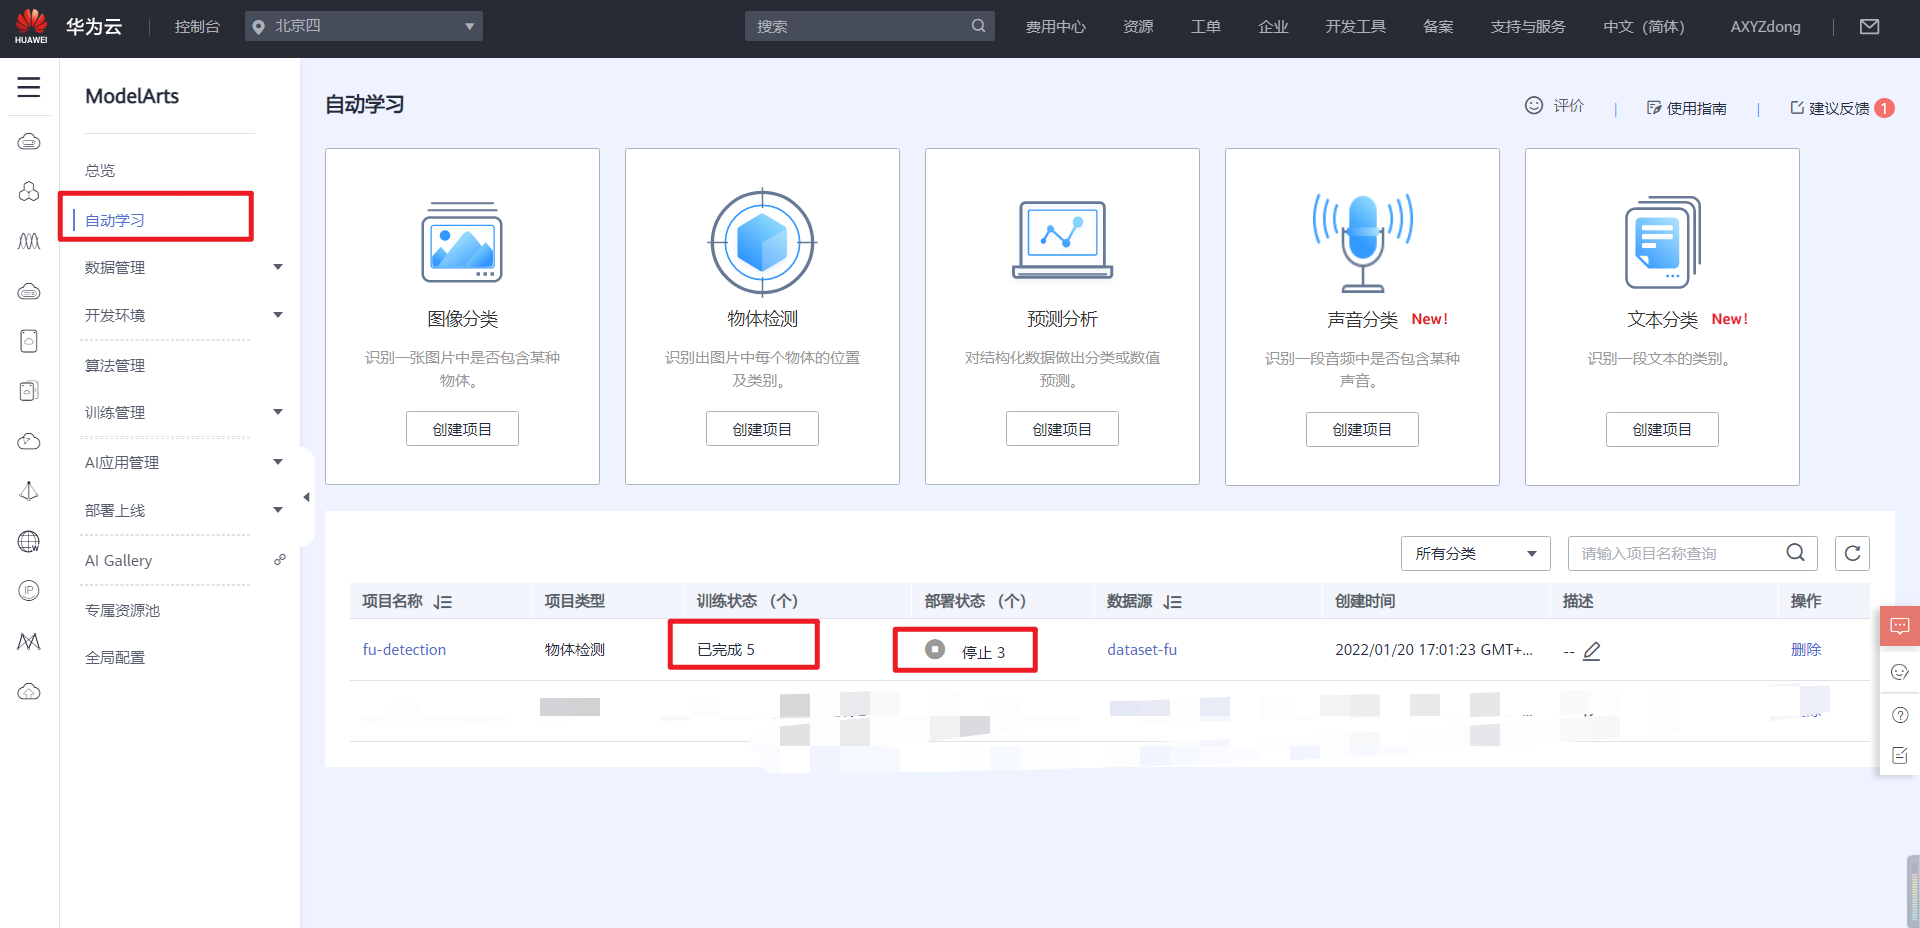
Task: Click 创建项目 under 预测分析
Action: (1062, 429)
